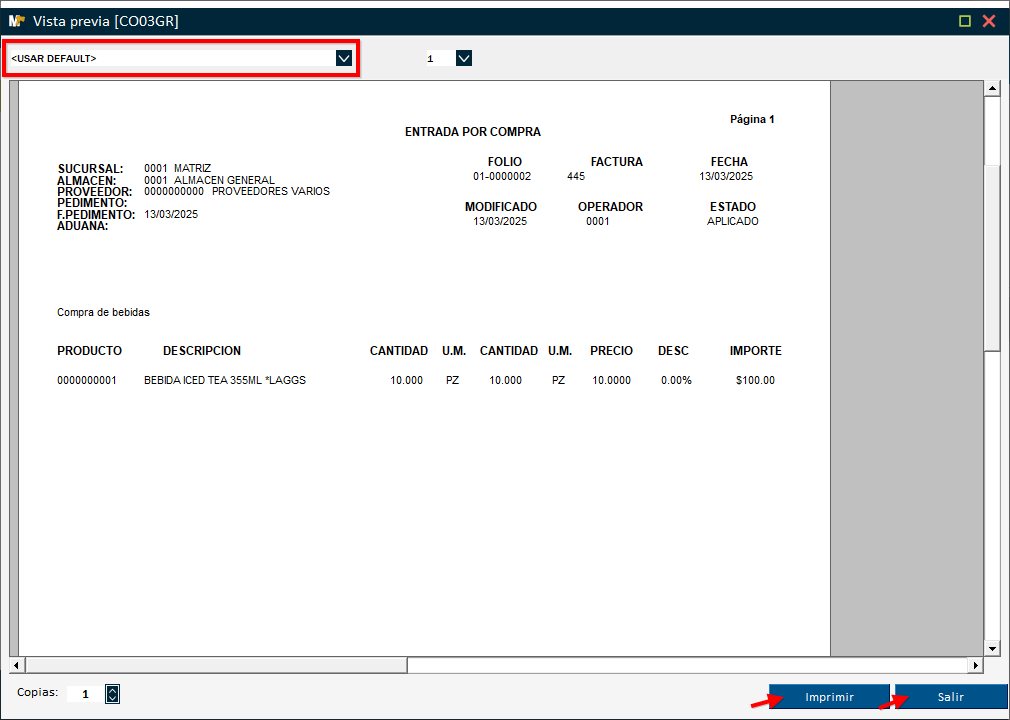Click the Copias: label
This screenshot has width=1010, height=720.
point(37,692)
